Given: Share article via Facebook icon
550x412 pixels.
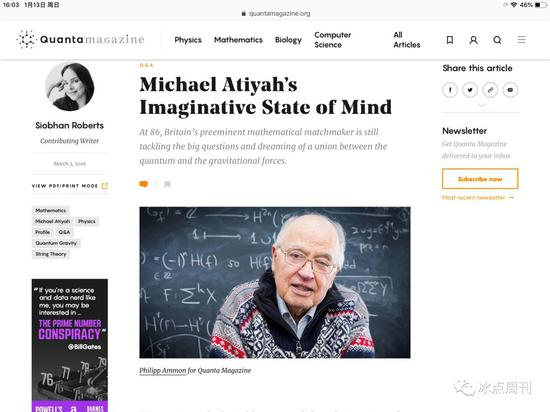Looking at the screenshot, I should pyautogui.click(x=450, y=90).
